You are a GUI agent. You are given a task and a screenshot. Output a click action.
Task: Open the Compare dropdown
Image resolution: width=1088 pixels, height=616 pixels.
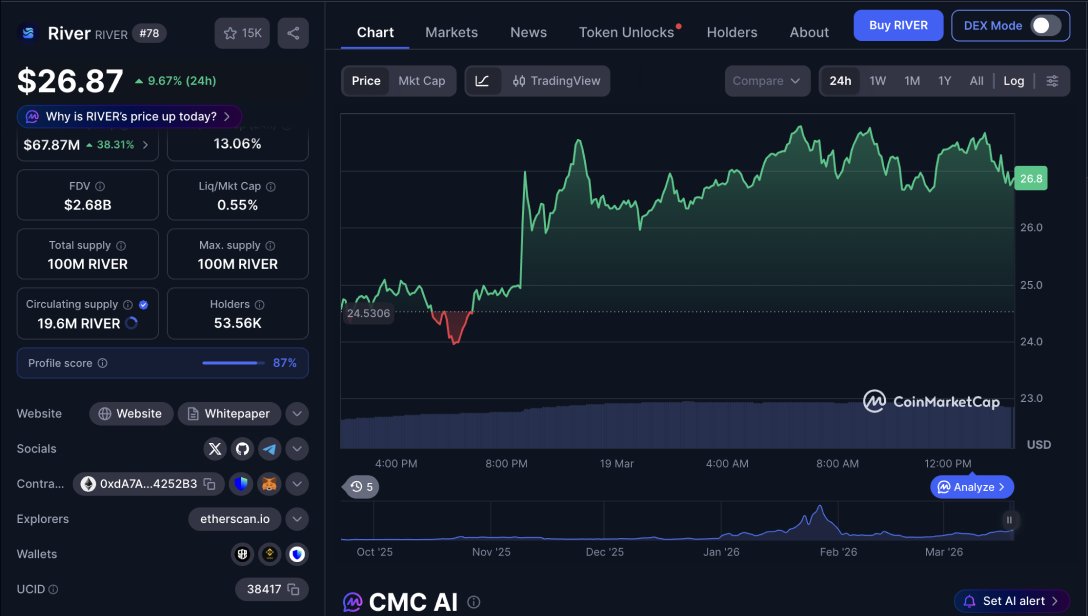tap(767, 80)
